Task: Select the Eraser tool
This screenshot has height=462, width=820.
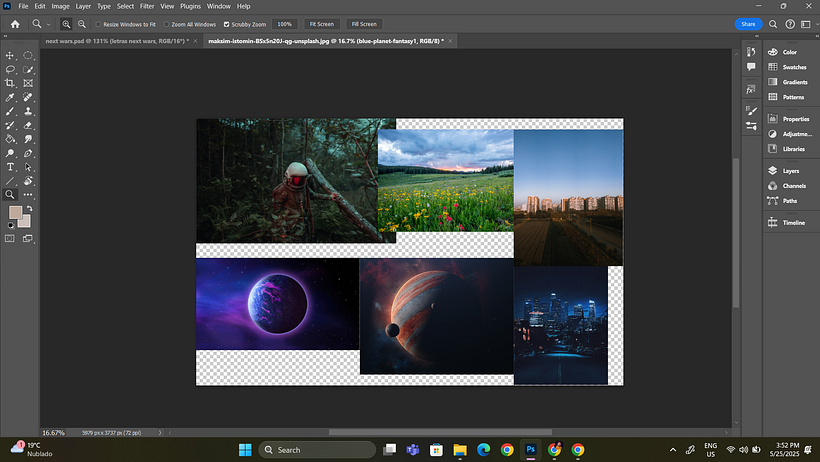Action: tap(28, 125)
